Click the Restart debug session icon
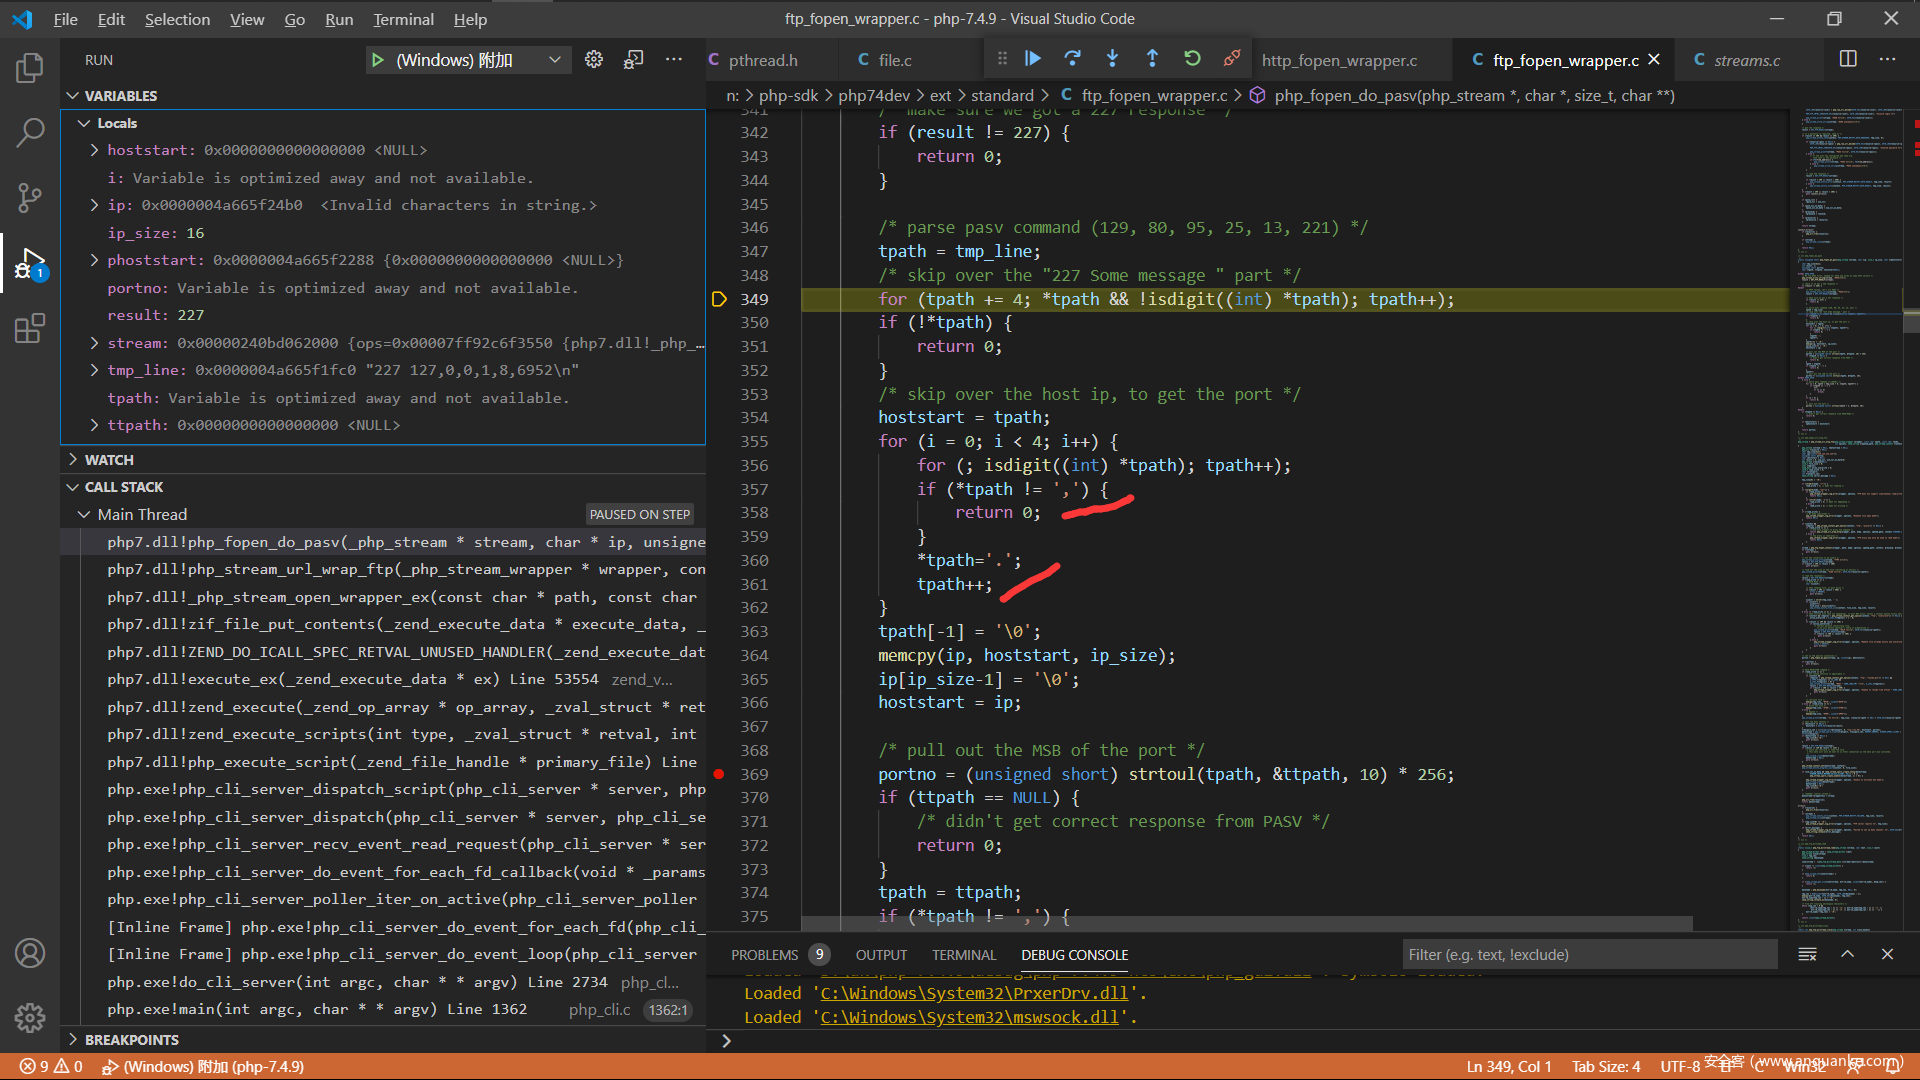This screenshot has height=1080, width=1920. coord(1192,59)
